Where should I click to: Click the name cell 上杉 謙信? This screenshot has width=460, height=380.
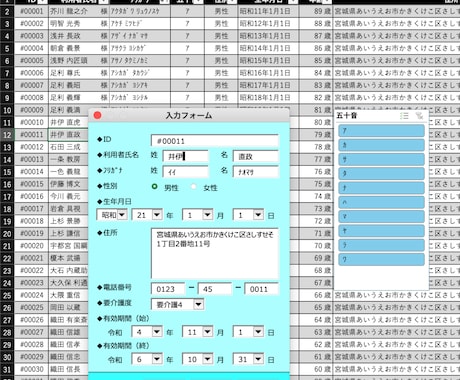pos(68,233)
